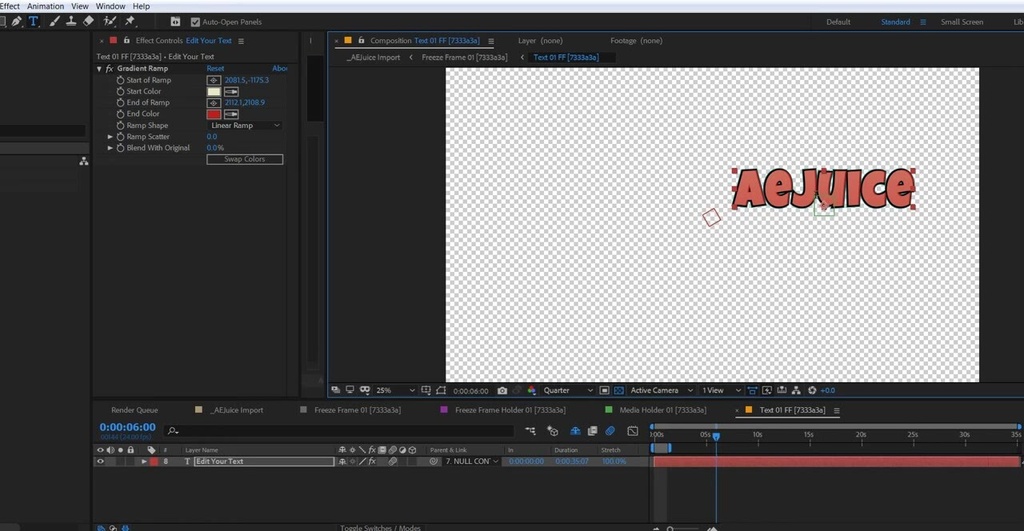The width and height of the screenshot is (1024, 531).
Task: Open Help menu
Action: point(141,6)
